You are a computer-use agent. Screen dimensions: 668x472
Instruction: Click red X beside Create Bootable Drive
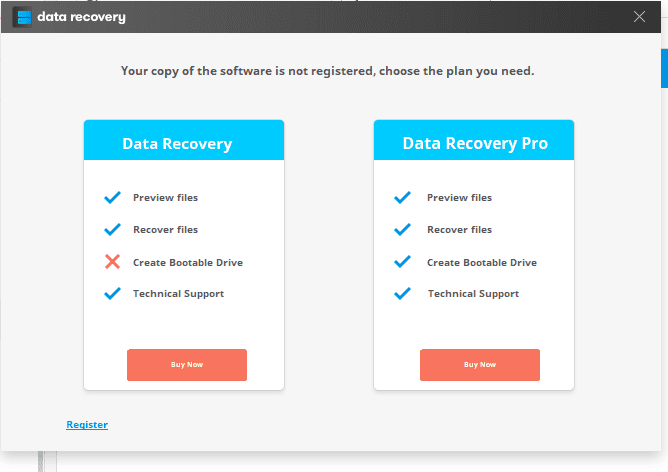pyautogui.click(x=113, y=262)
